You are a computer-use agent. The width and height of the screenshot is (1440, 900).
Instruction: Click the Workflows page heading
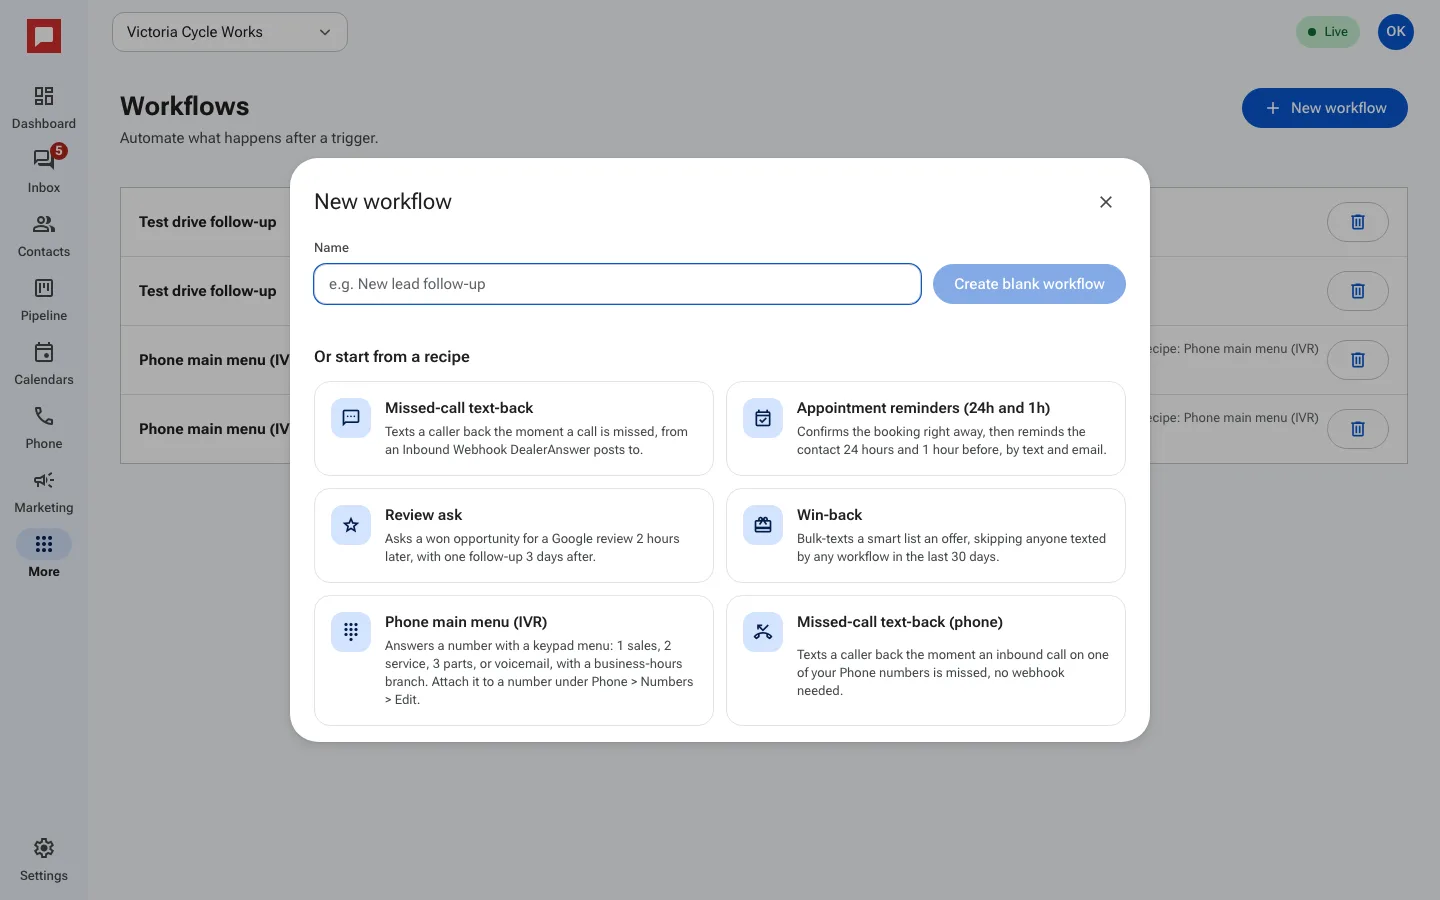point(185,106)
